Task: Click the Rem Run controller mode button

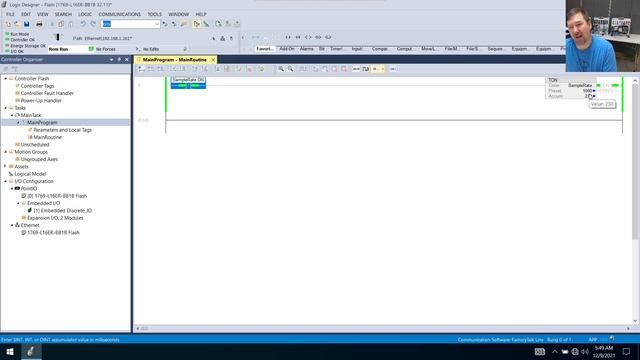Action: coord(67,49)
